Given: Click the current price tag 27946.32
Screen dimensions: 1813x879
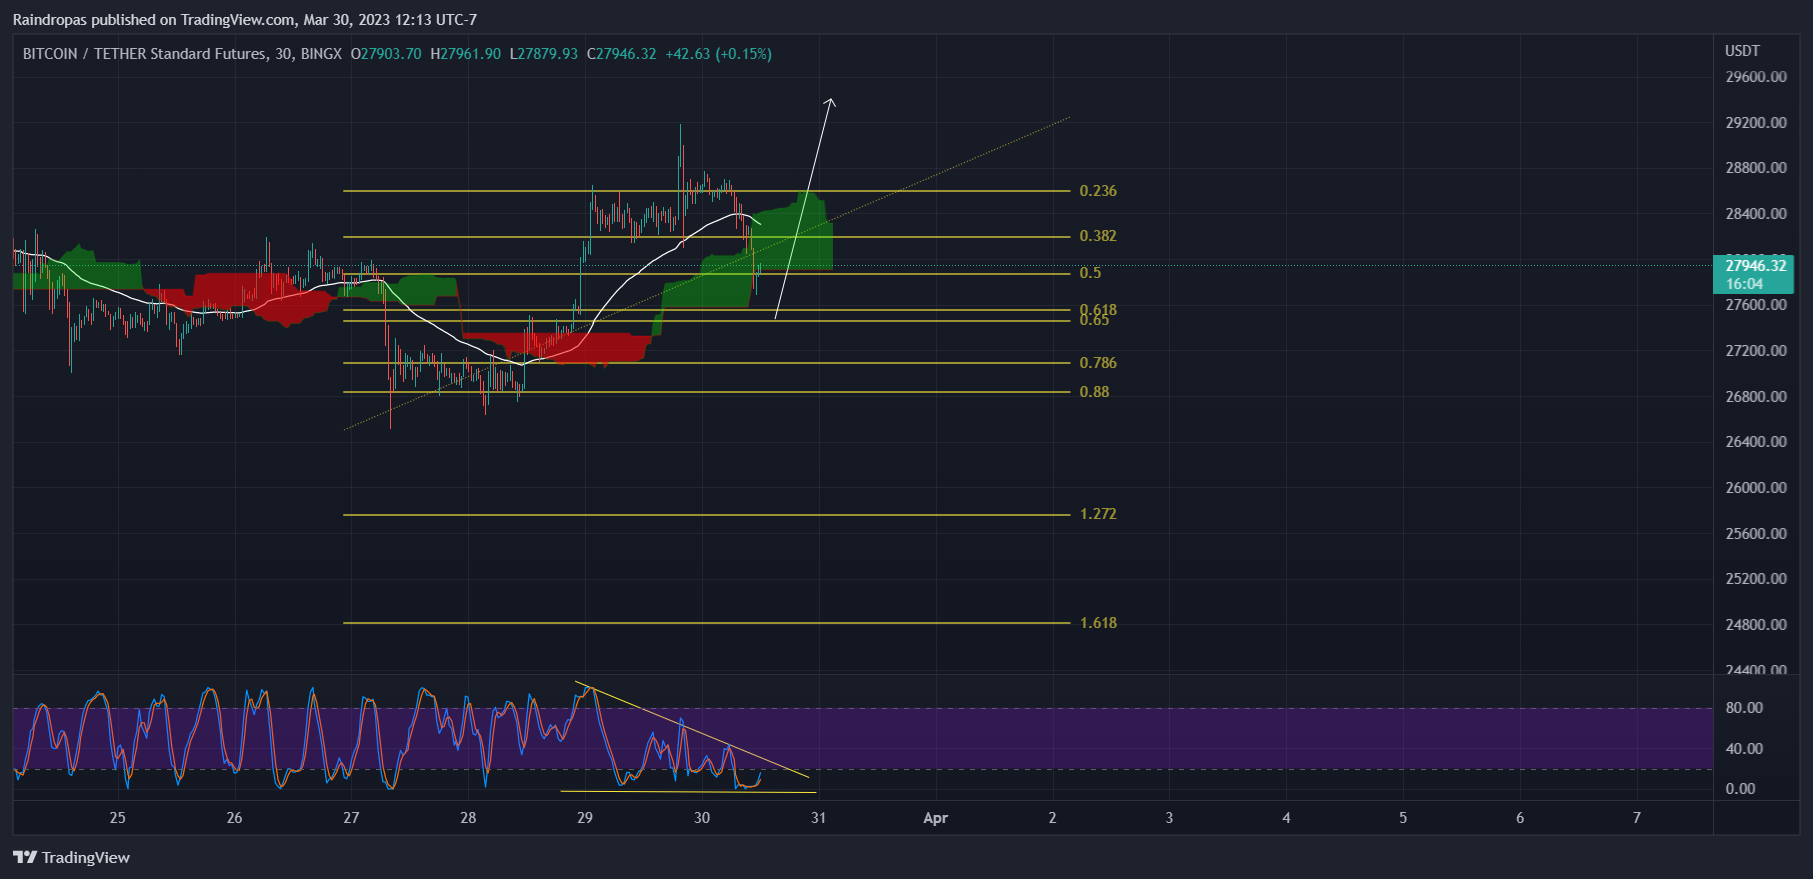Looking at the screenshot, I should [x=1756, y=265].
